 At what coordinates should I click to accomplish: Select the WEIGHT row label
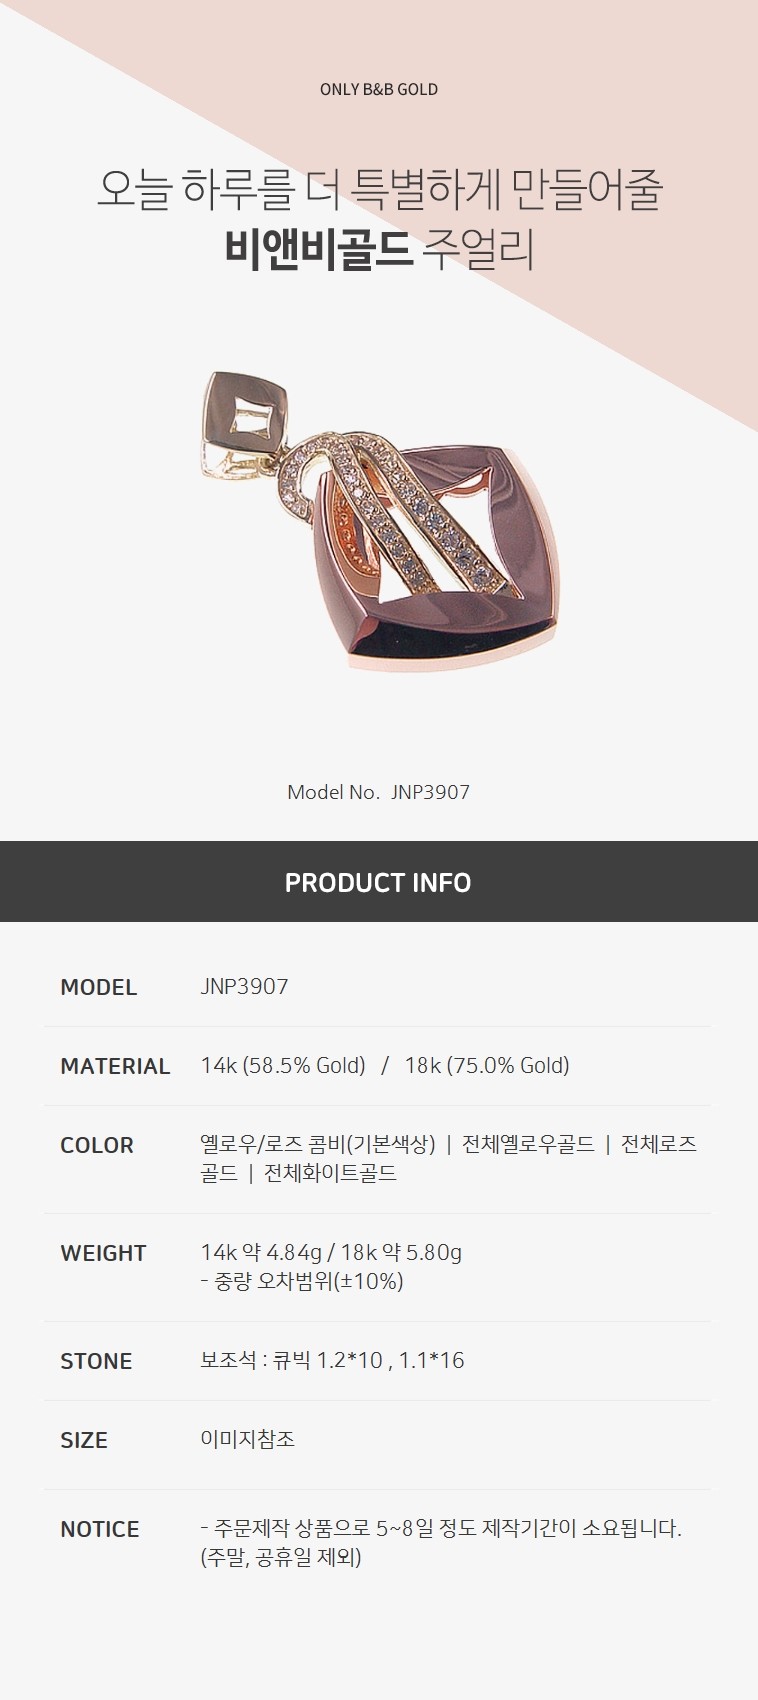click(x=103, y=1253)
